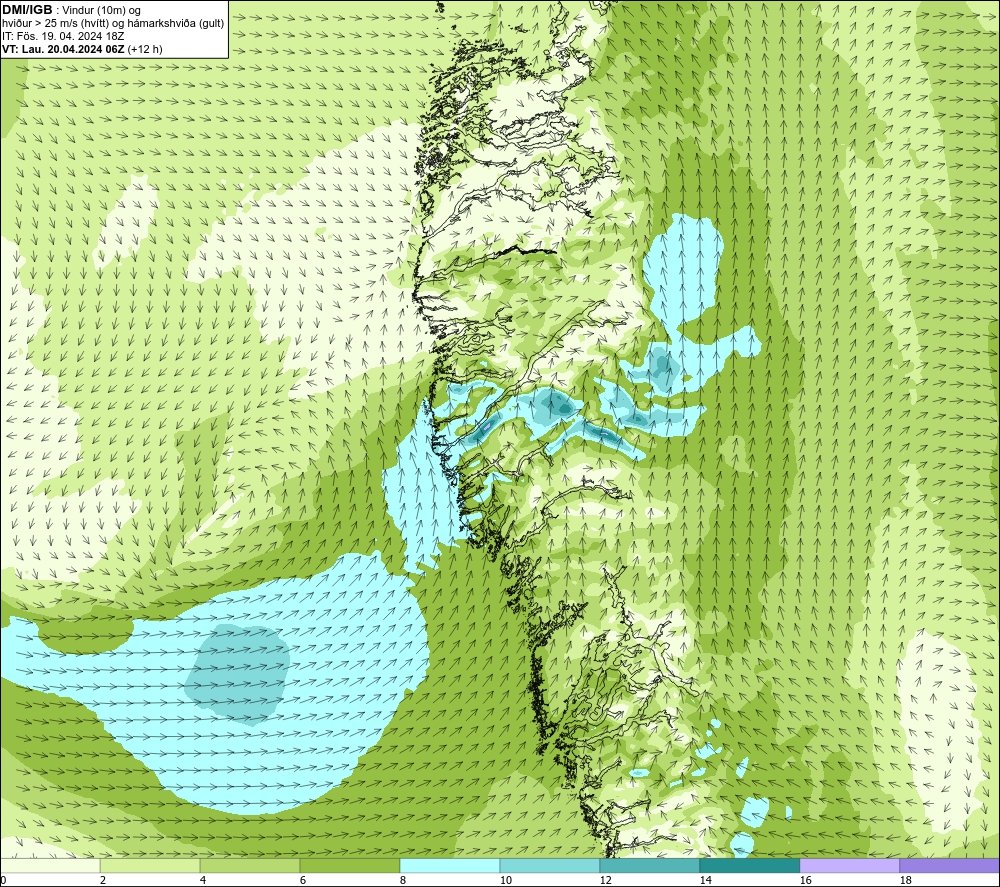1000x887 pixels.
Task: Click the 2–4 m/s light green swatch
Action: [x=150, y=866]
